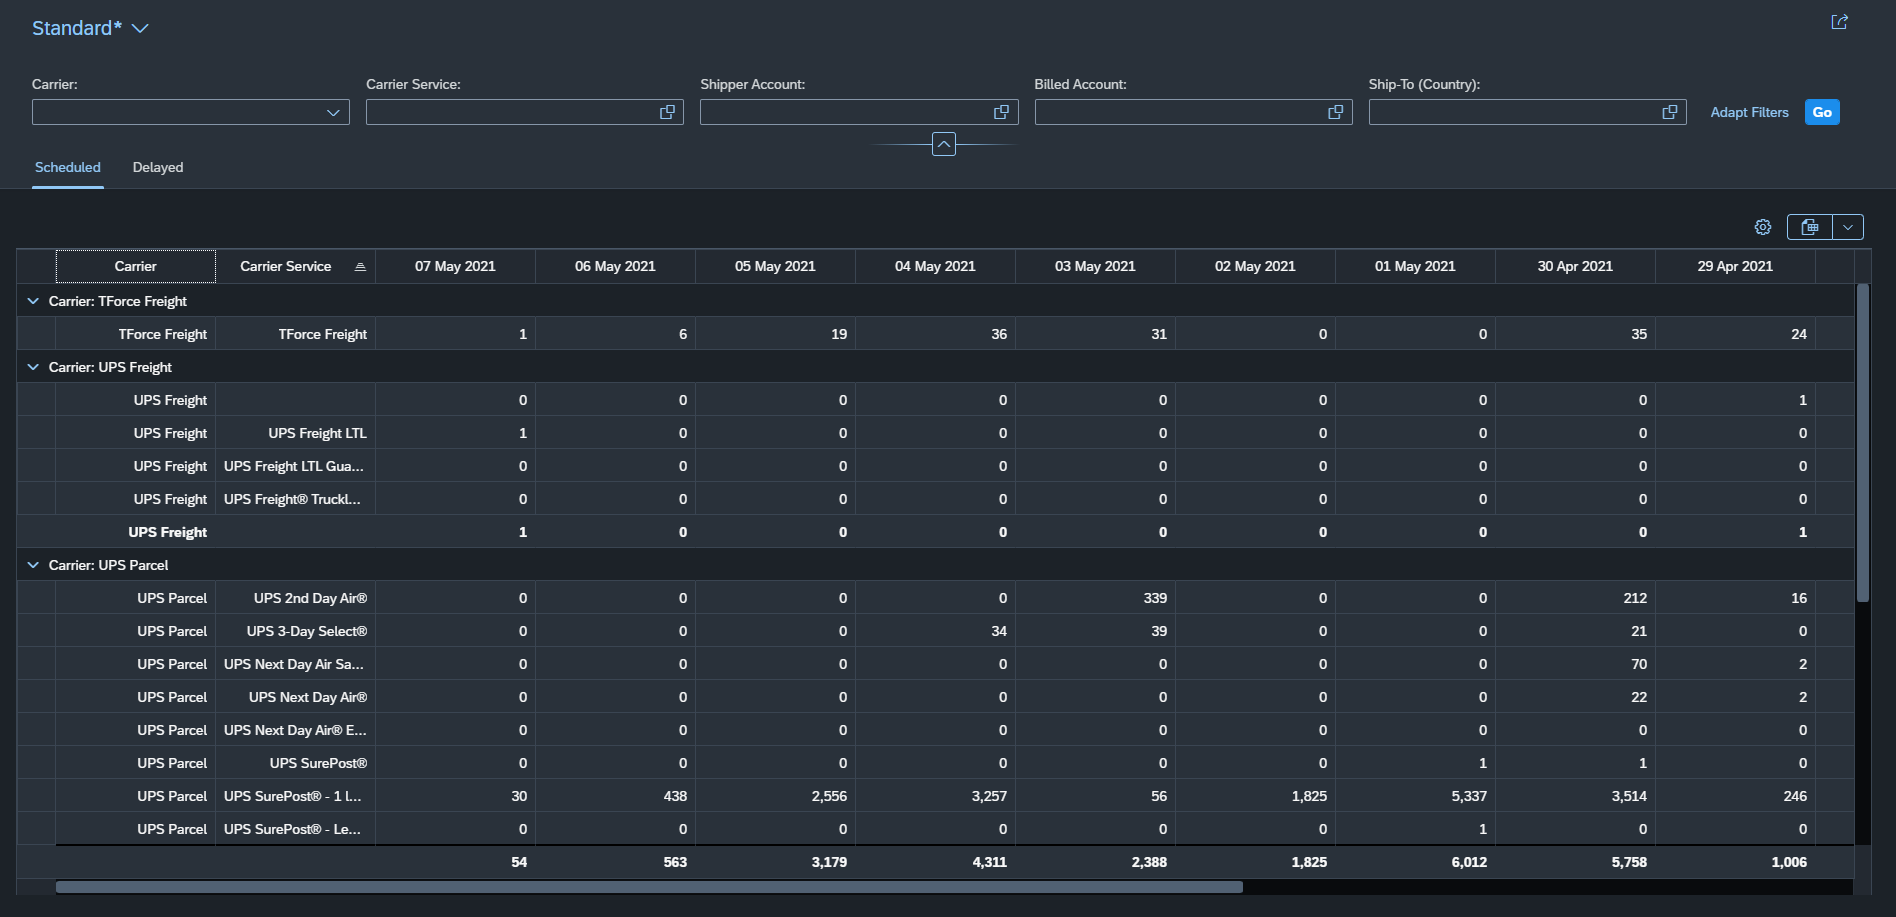
Task: Open value help for Shipper Account field
Action: (x=1001, y=112)
